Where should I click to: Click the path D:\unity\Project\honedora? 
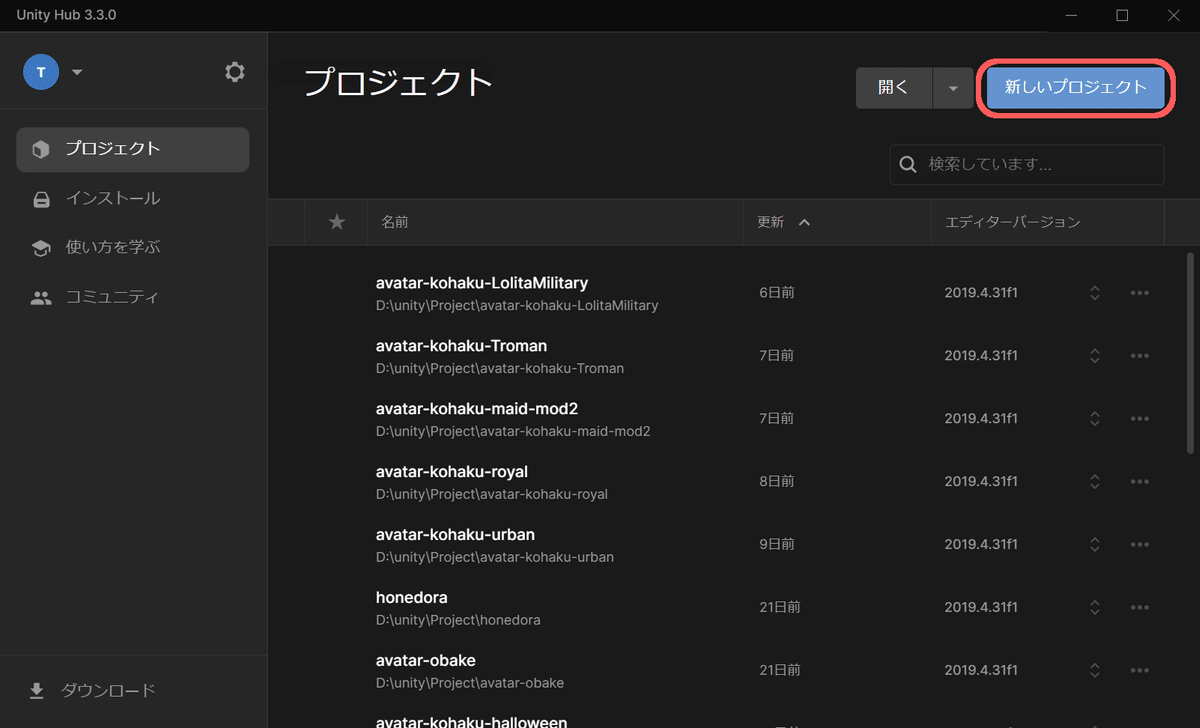(458, 620)
